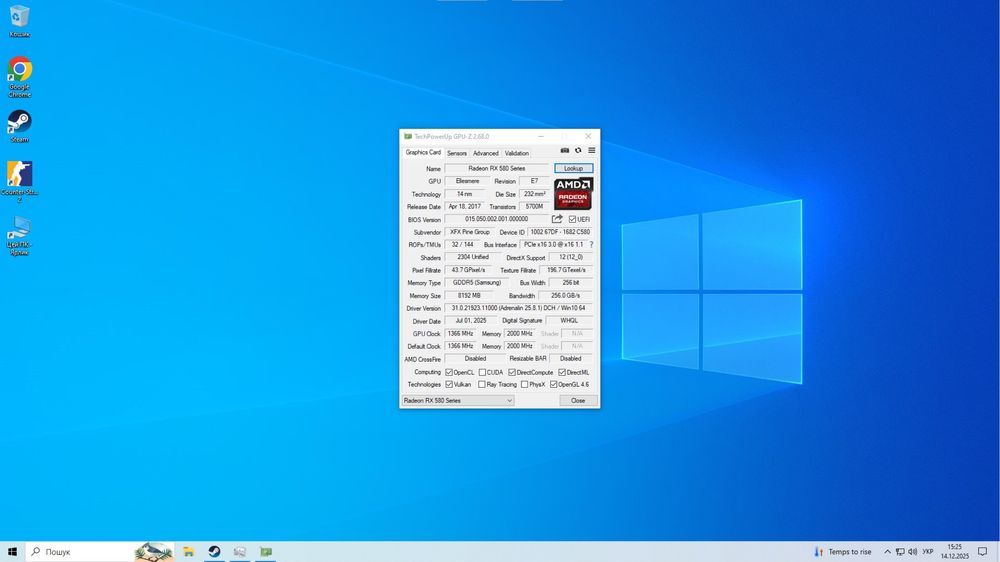This screenshot has width=1000, height=562.
Task: Click the Resizable BAR value Disabled
Action: (x=571, y=359)
